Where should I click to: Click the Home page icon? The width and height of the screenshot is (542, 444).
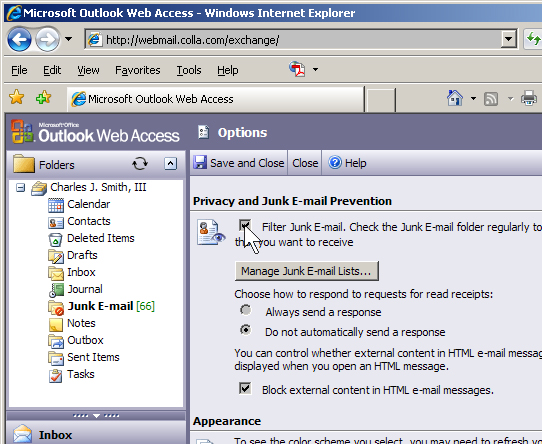click(x=455, y=98)
